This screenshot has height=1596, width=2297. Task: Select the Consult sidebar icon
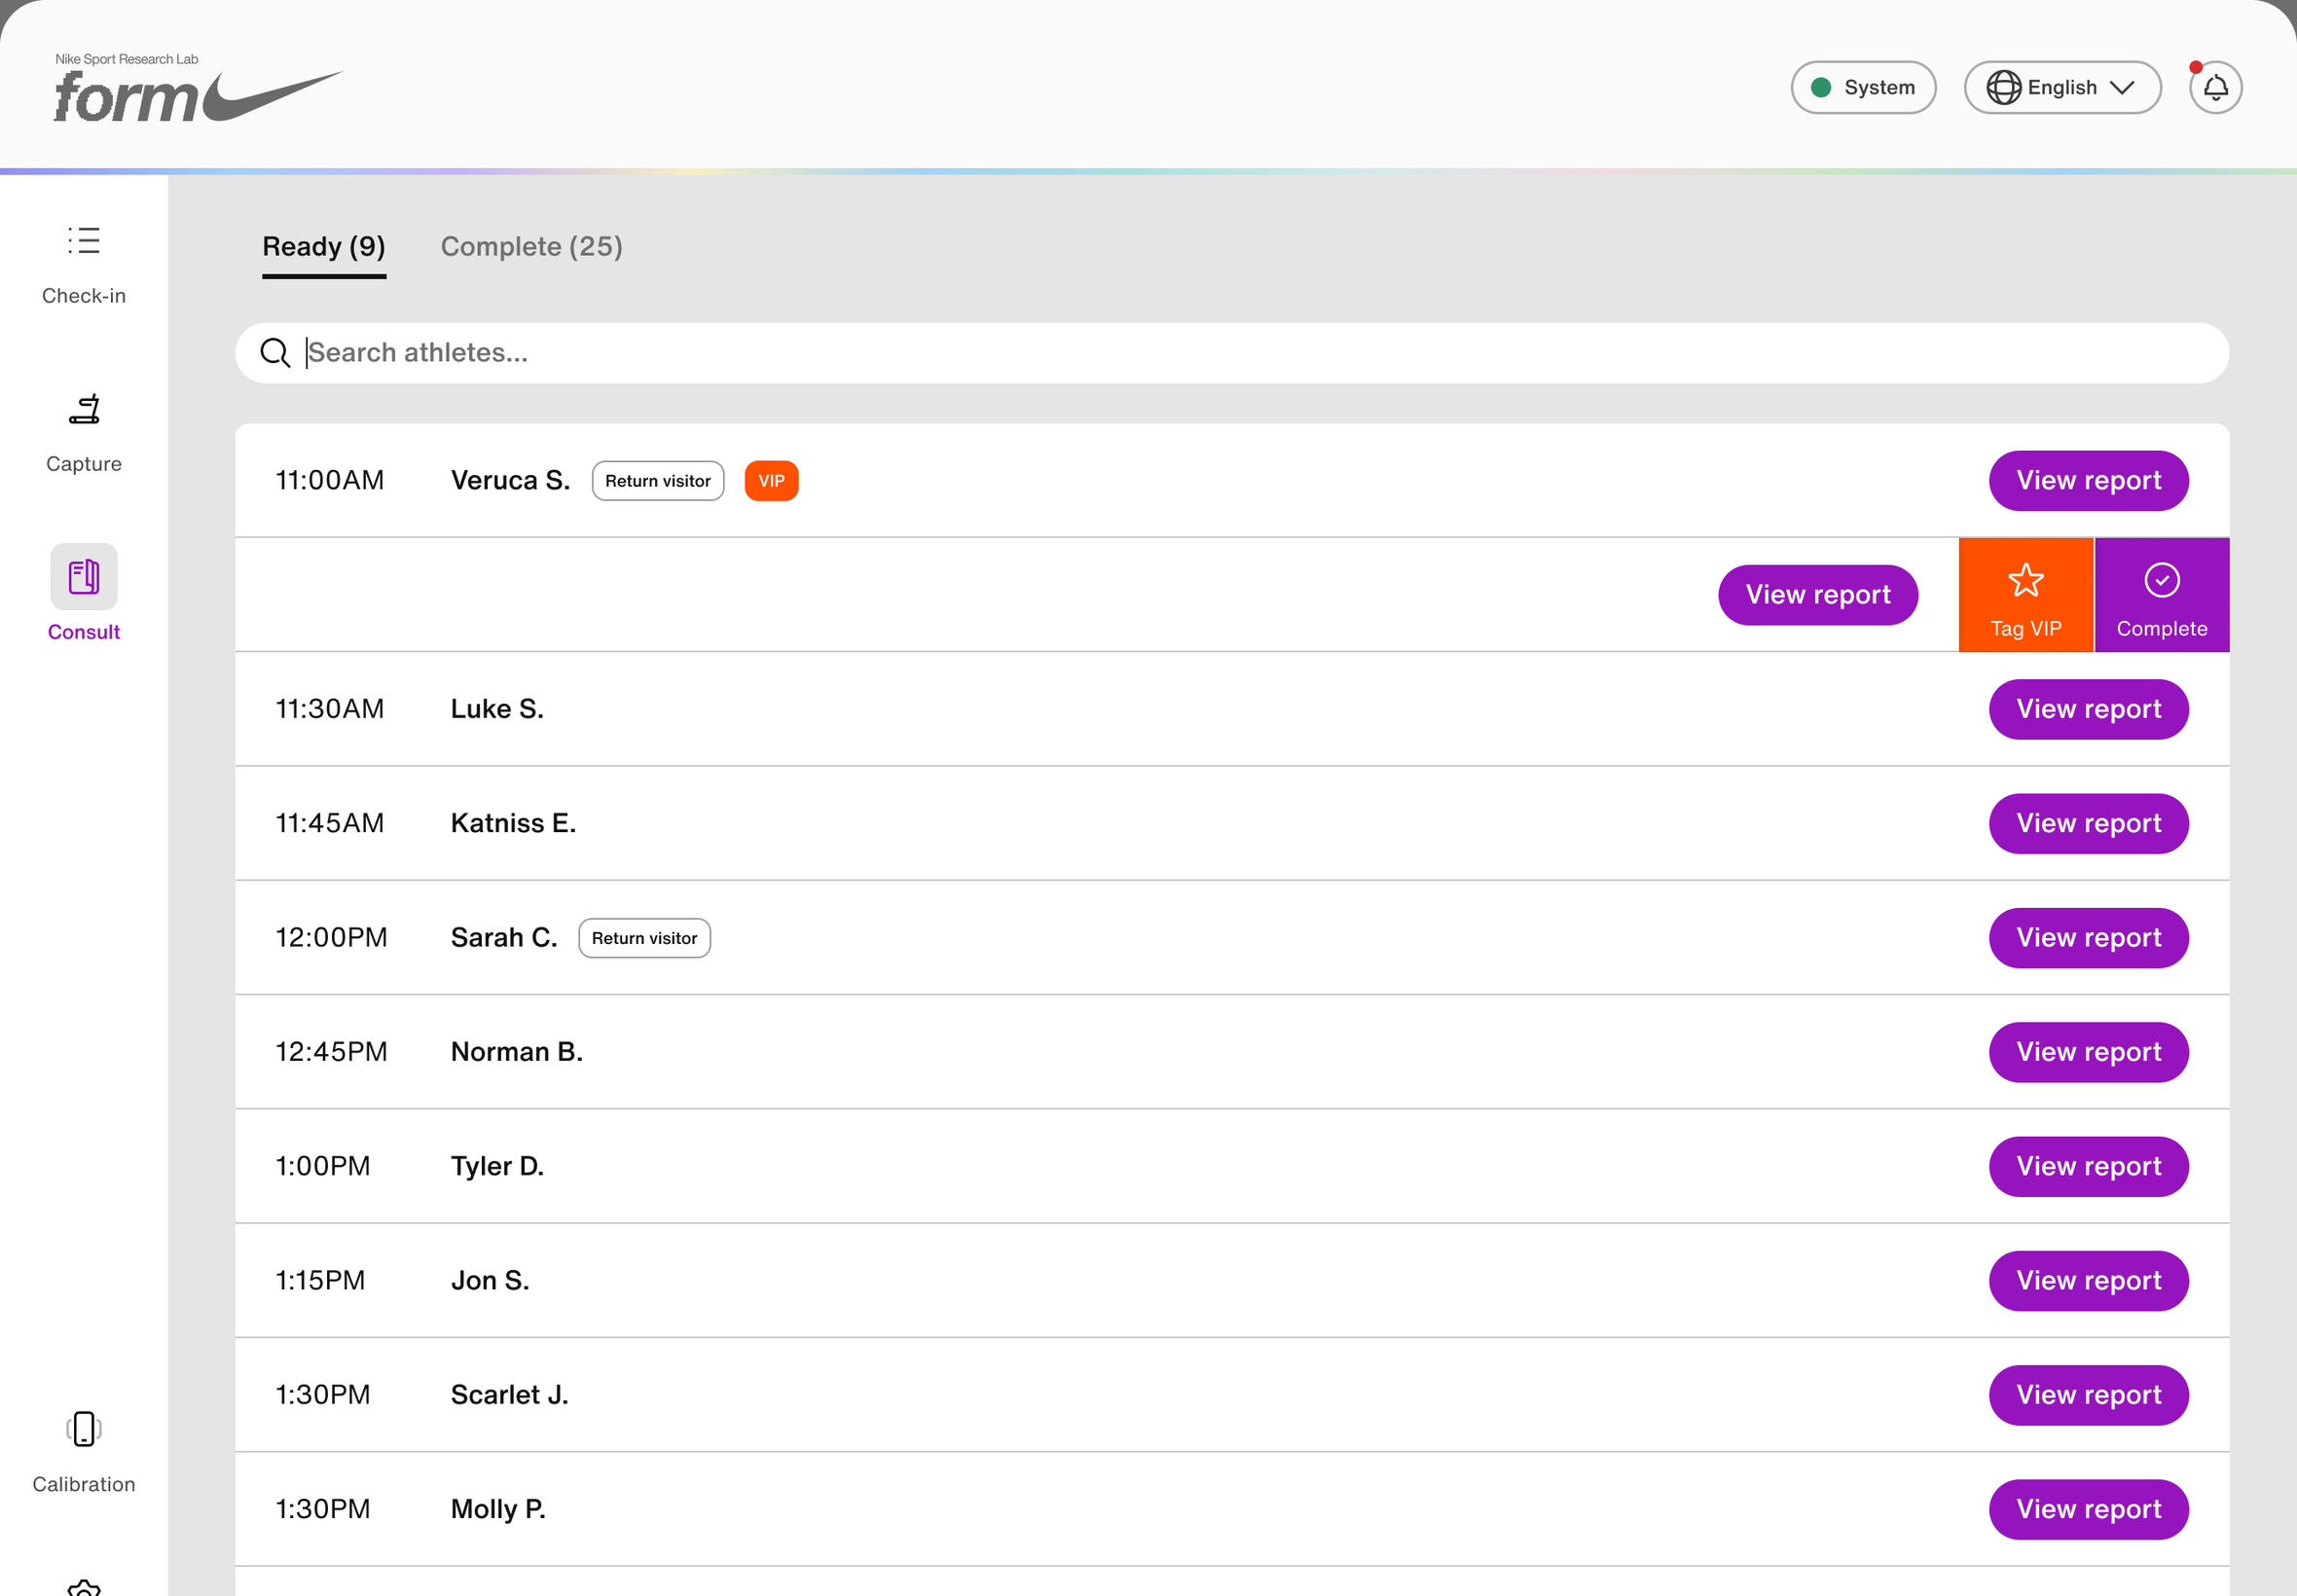tap(84, 577)
